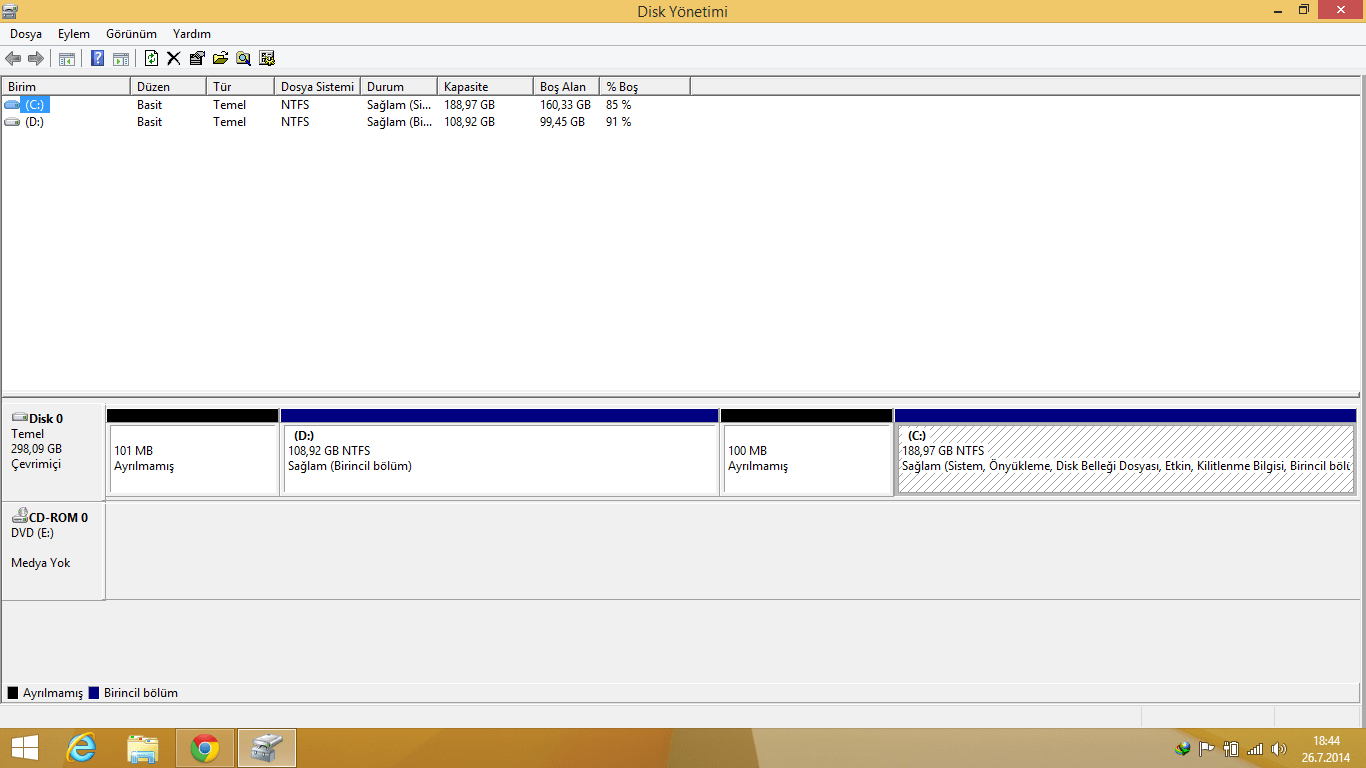Click the 108,92 GB capacity cell in the volume list
This screenshot has width=1366, height=768.
click(469, 122)
